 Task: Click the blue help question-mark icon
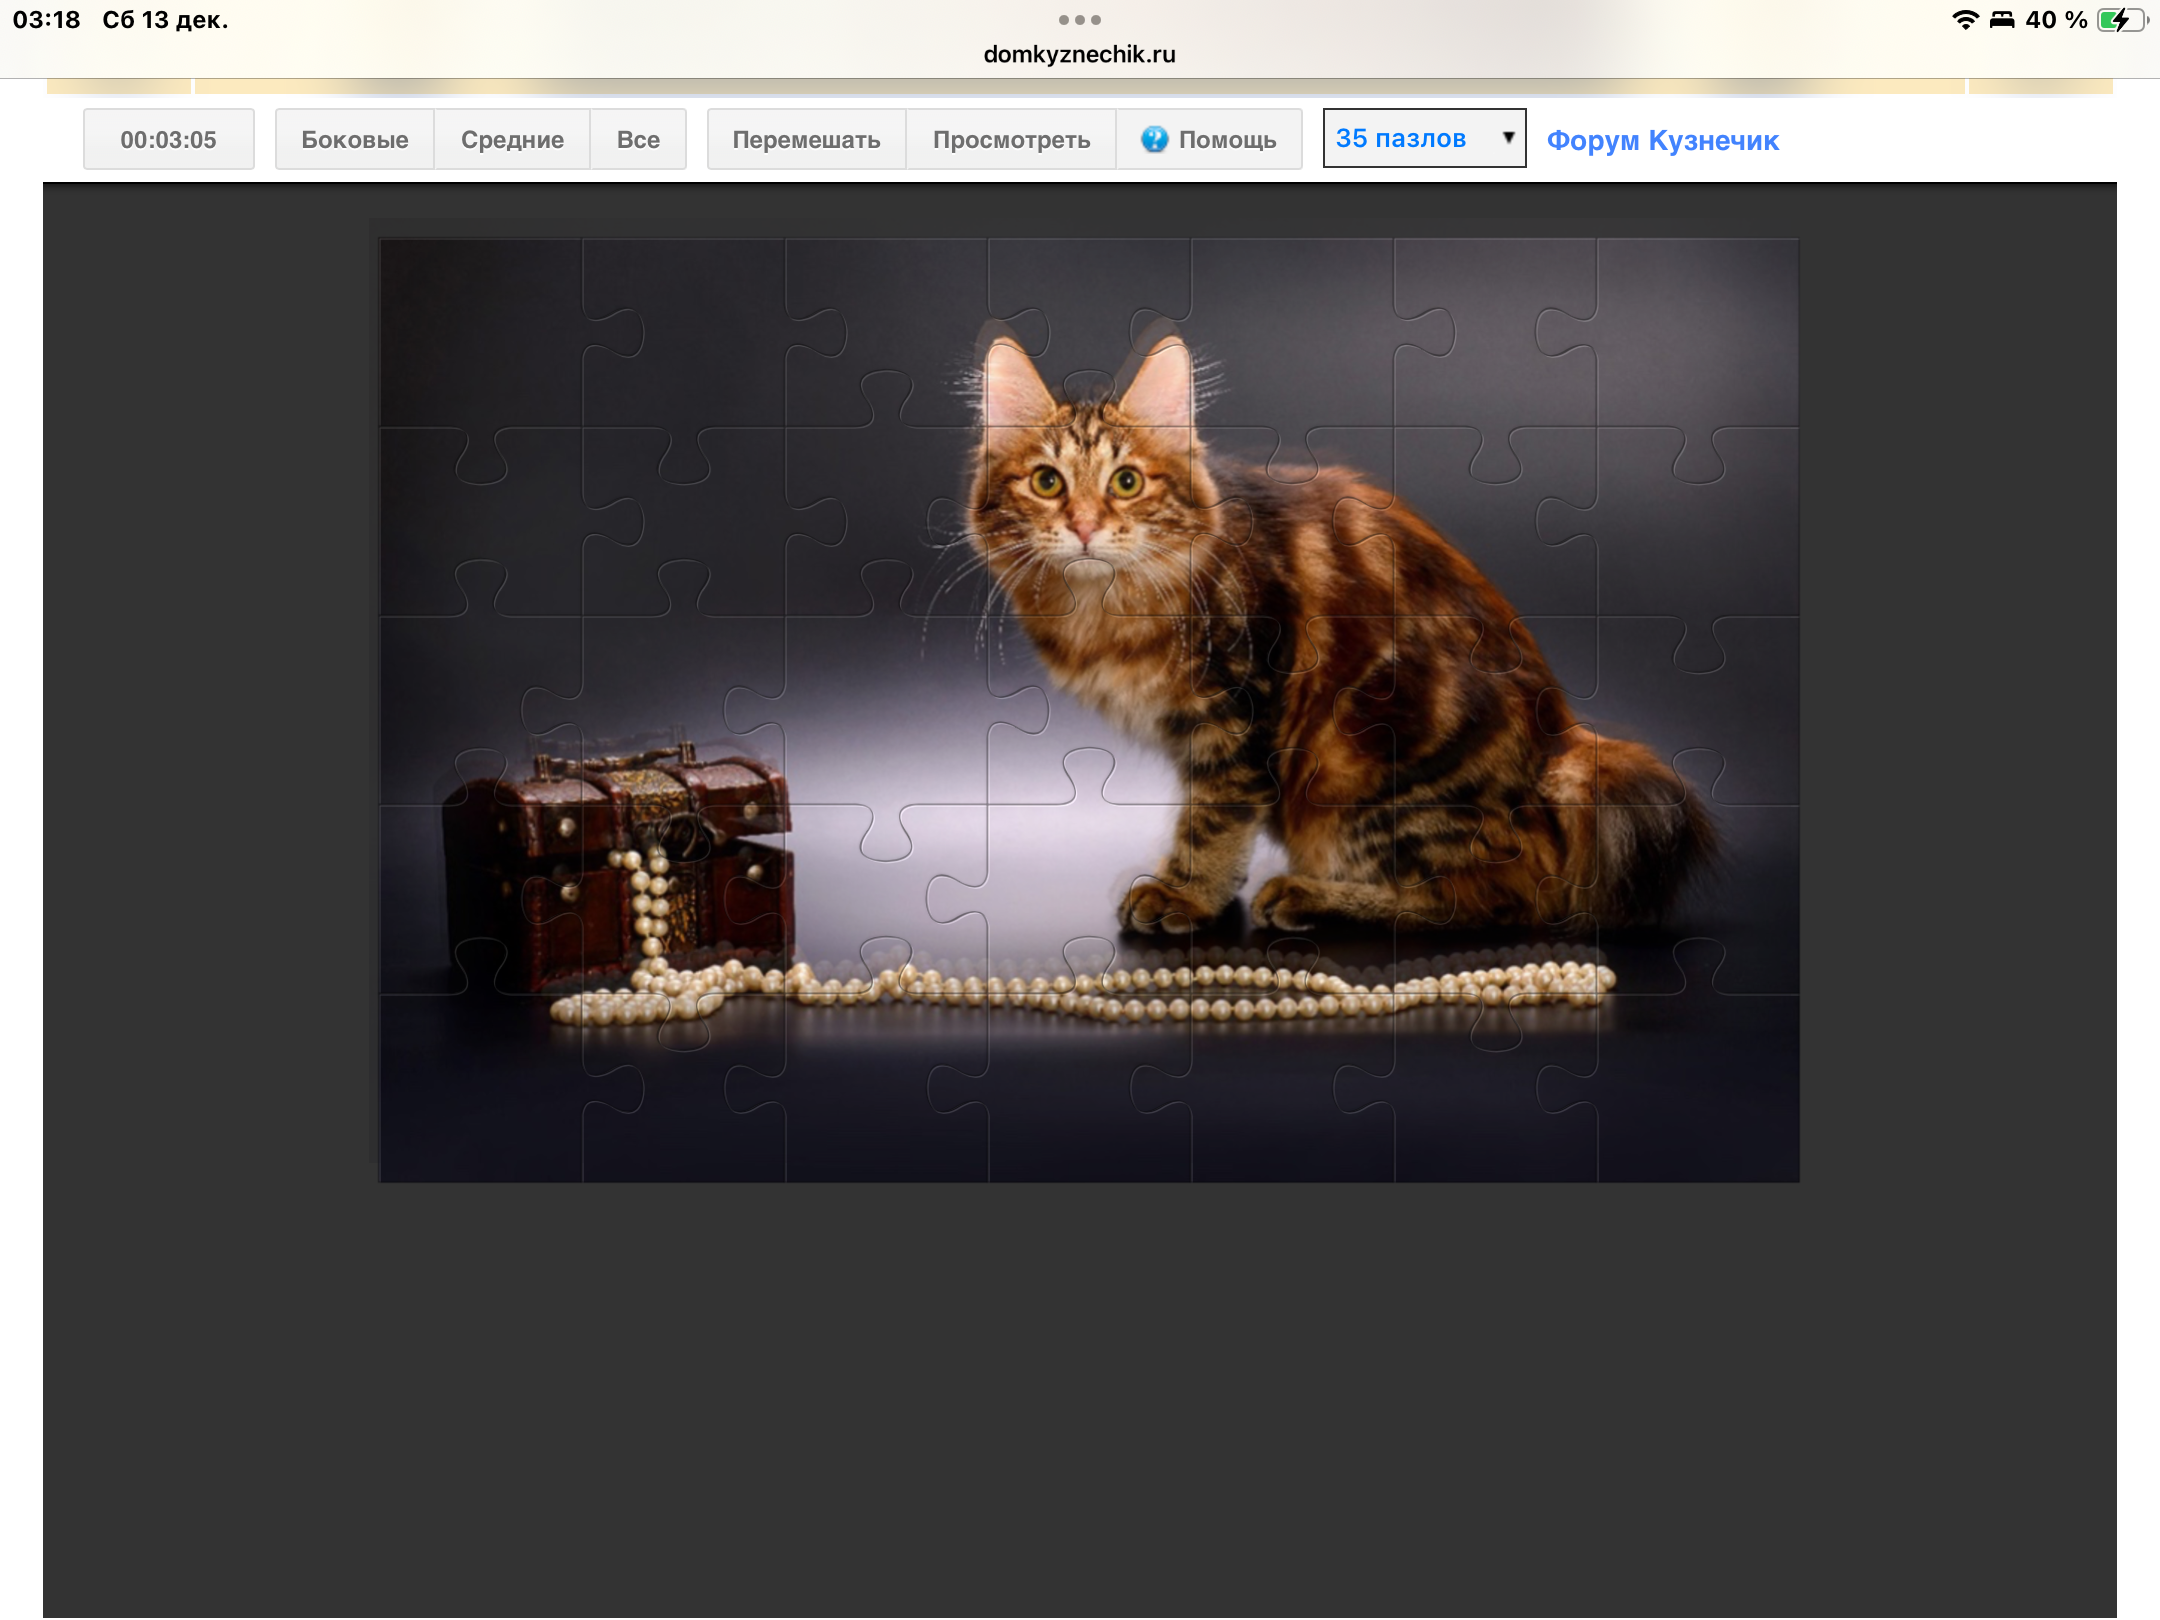1154,139
